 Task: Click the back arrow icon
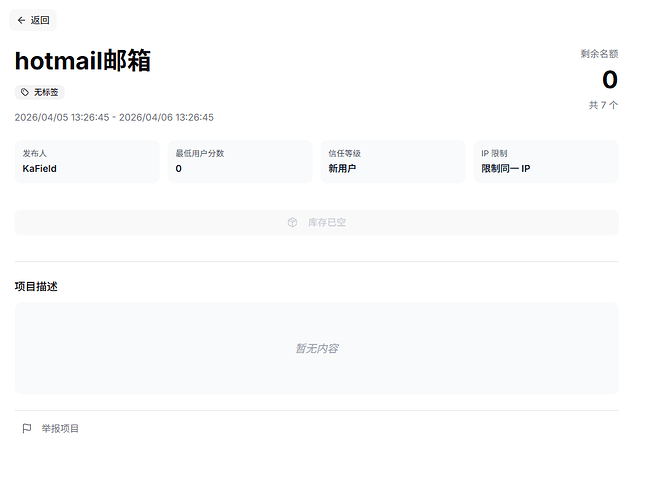tap(21, 20)
